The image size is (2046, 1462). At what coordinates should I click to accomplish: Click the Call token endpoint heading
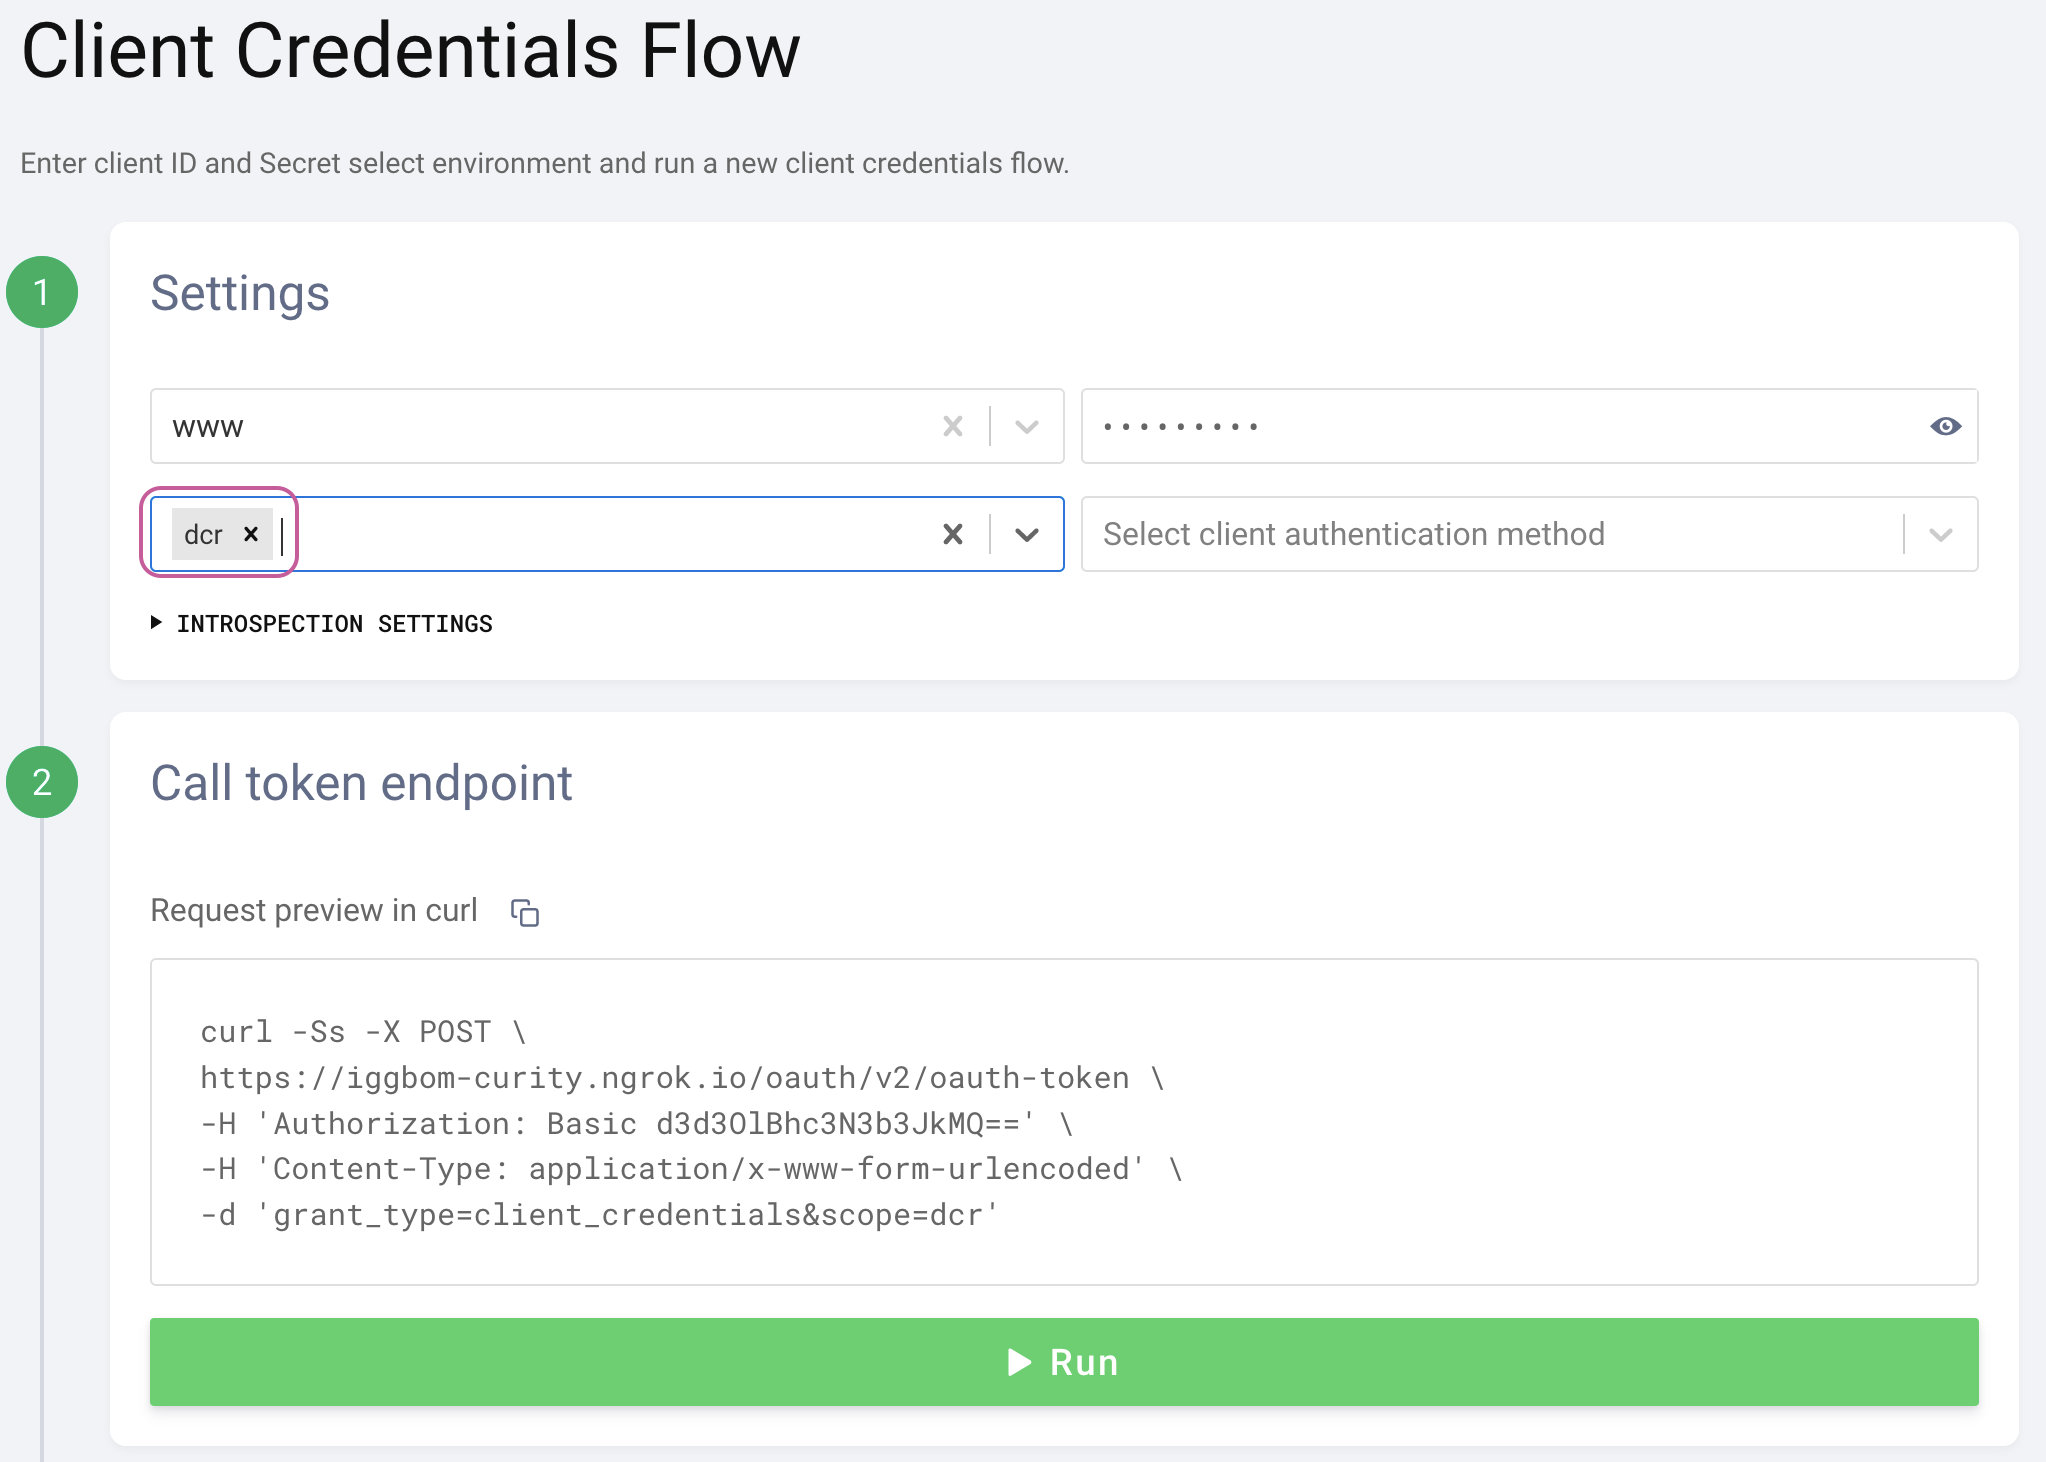pos(361,783)
